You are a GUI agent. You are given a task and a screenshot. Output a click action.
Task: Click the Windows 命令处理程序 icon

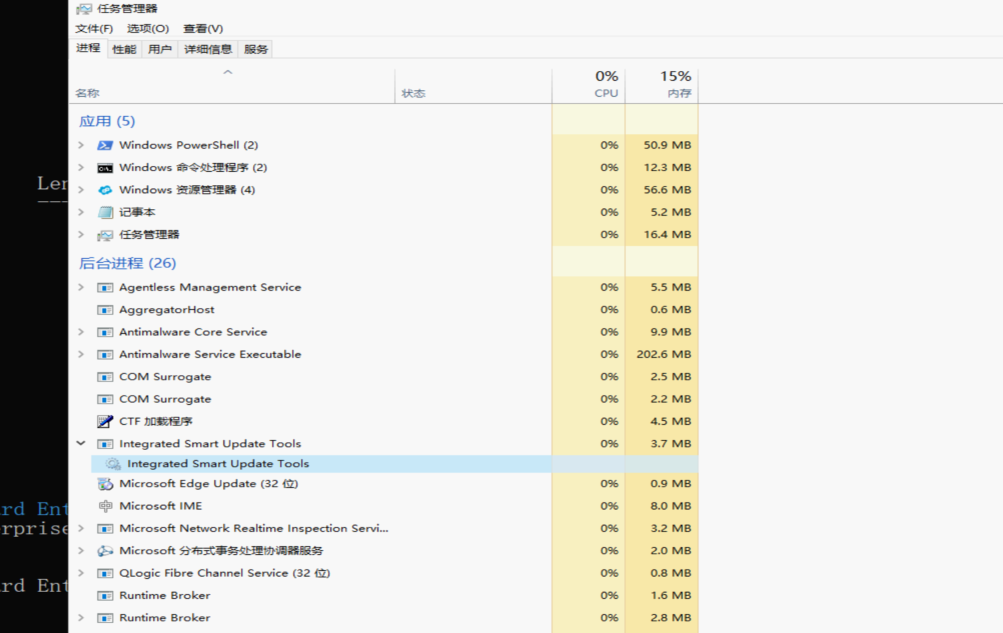105,168
